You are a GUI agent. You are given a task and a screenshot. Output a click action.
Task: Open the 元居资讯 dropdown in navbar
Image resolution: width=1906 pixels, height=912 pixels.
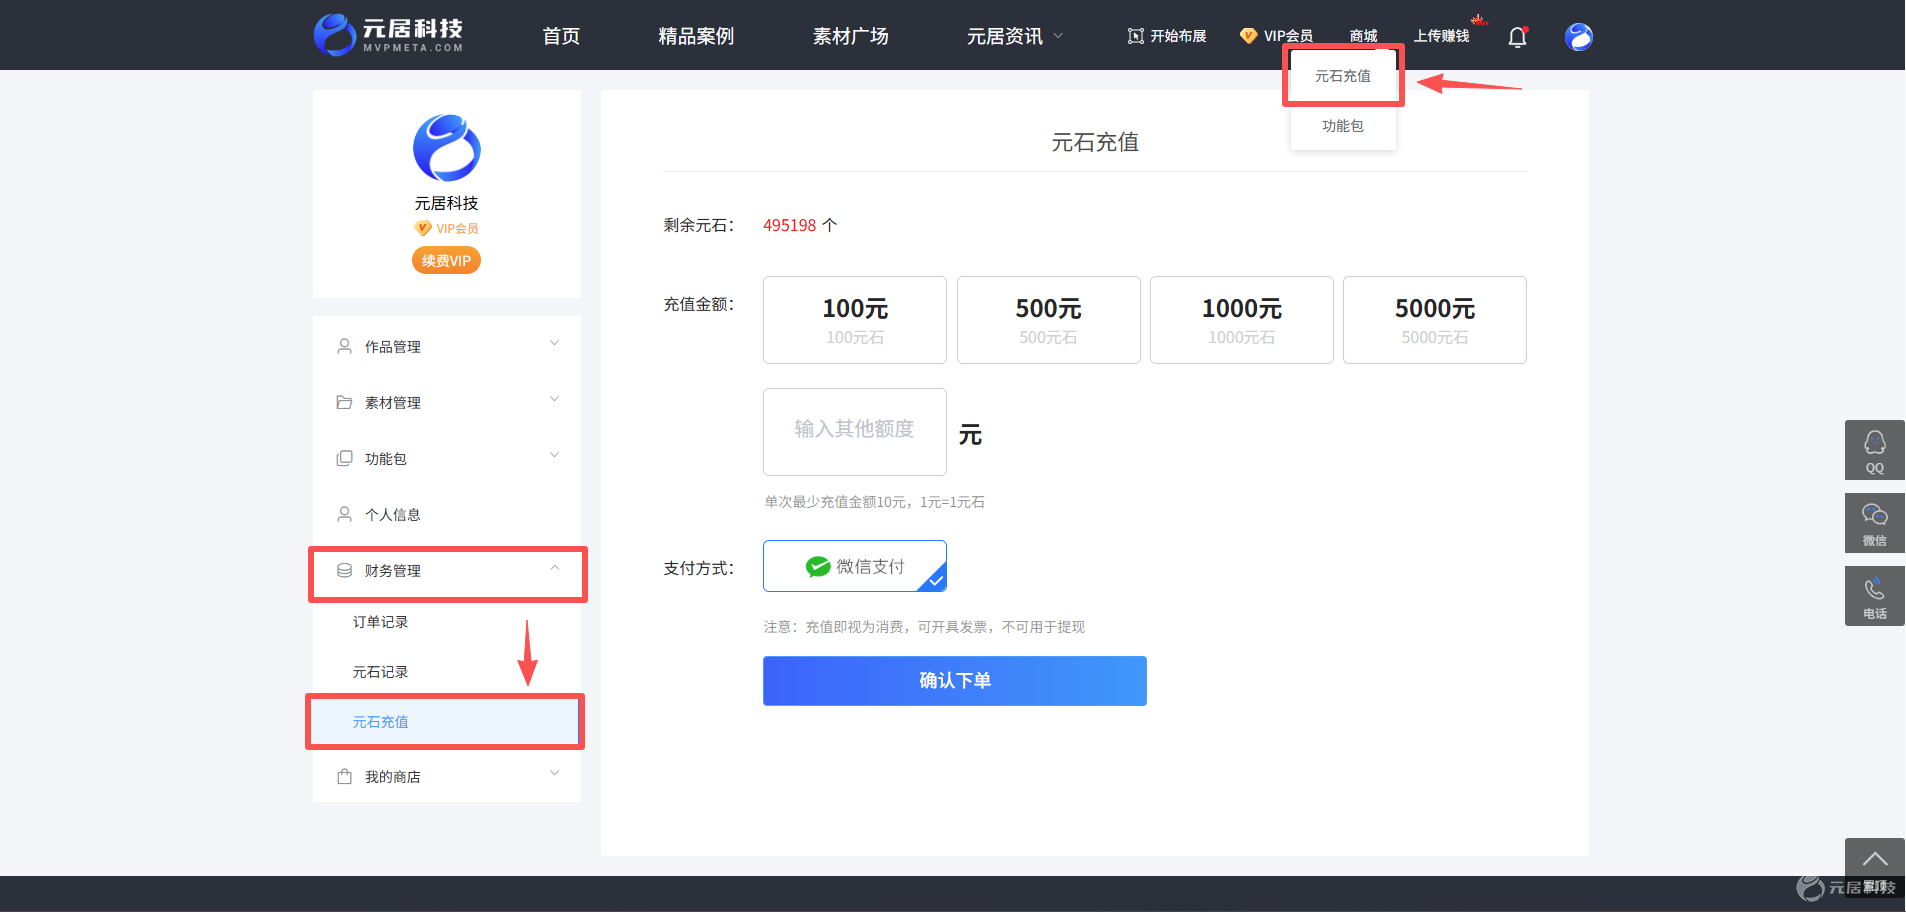(x=1014, y=36)
